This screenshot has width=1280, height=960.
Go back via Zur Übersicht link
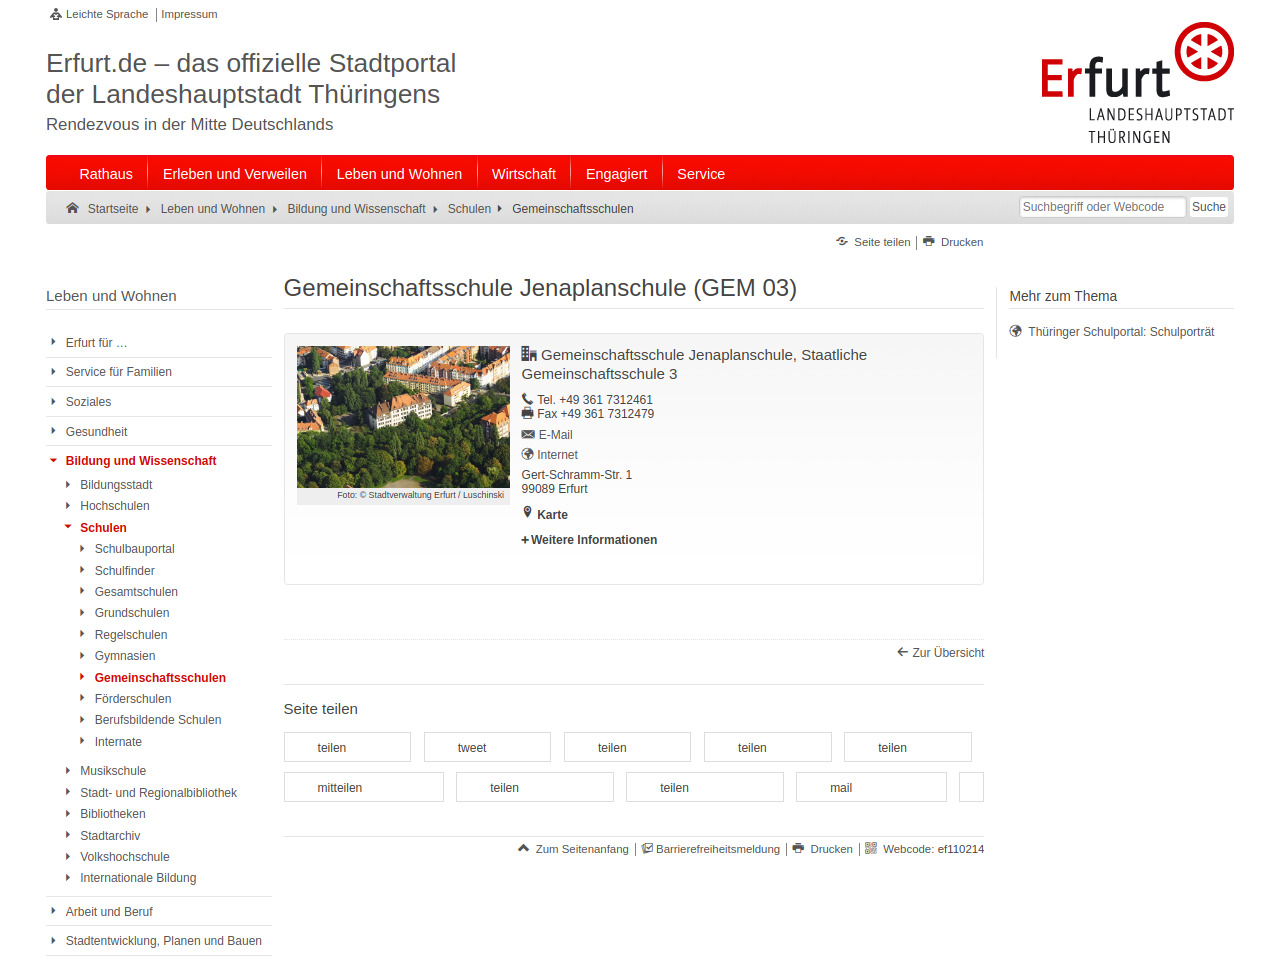click(941, 653)
